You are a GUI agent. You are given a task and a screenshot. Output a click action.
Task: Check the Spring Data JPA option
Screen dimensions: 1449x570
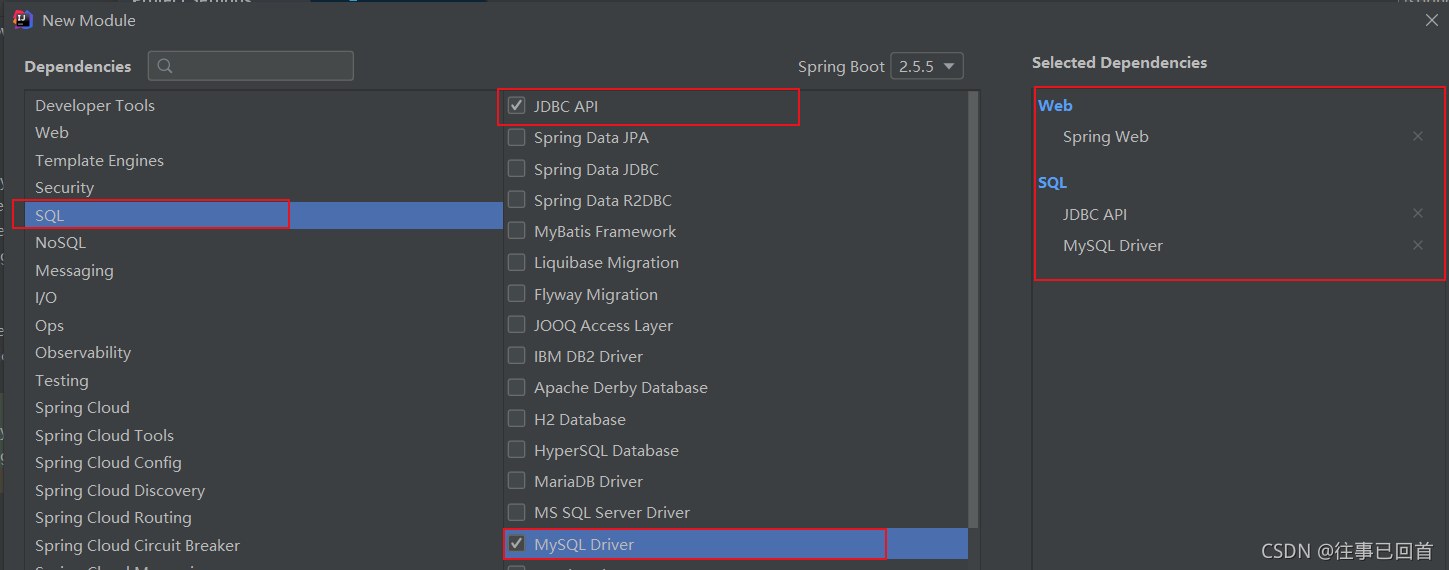pyautogui.click(x=516, y=137)
